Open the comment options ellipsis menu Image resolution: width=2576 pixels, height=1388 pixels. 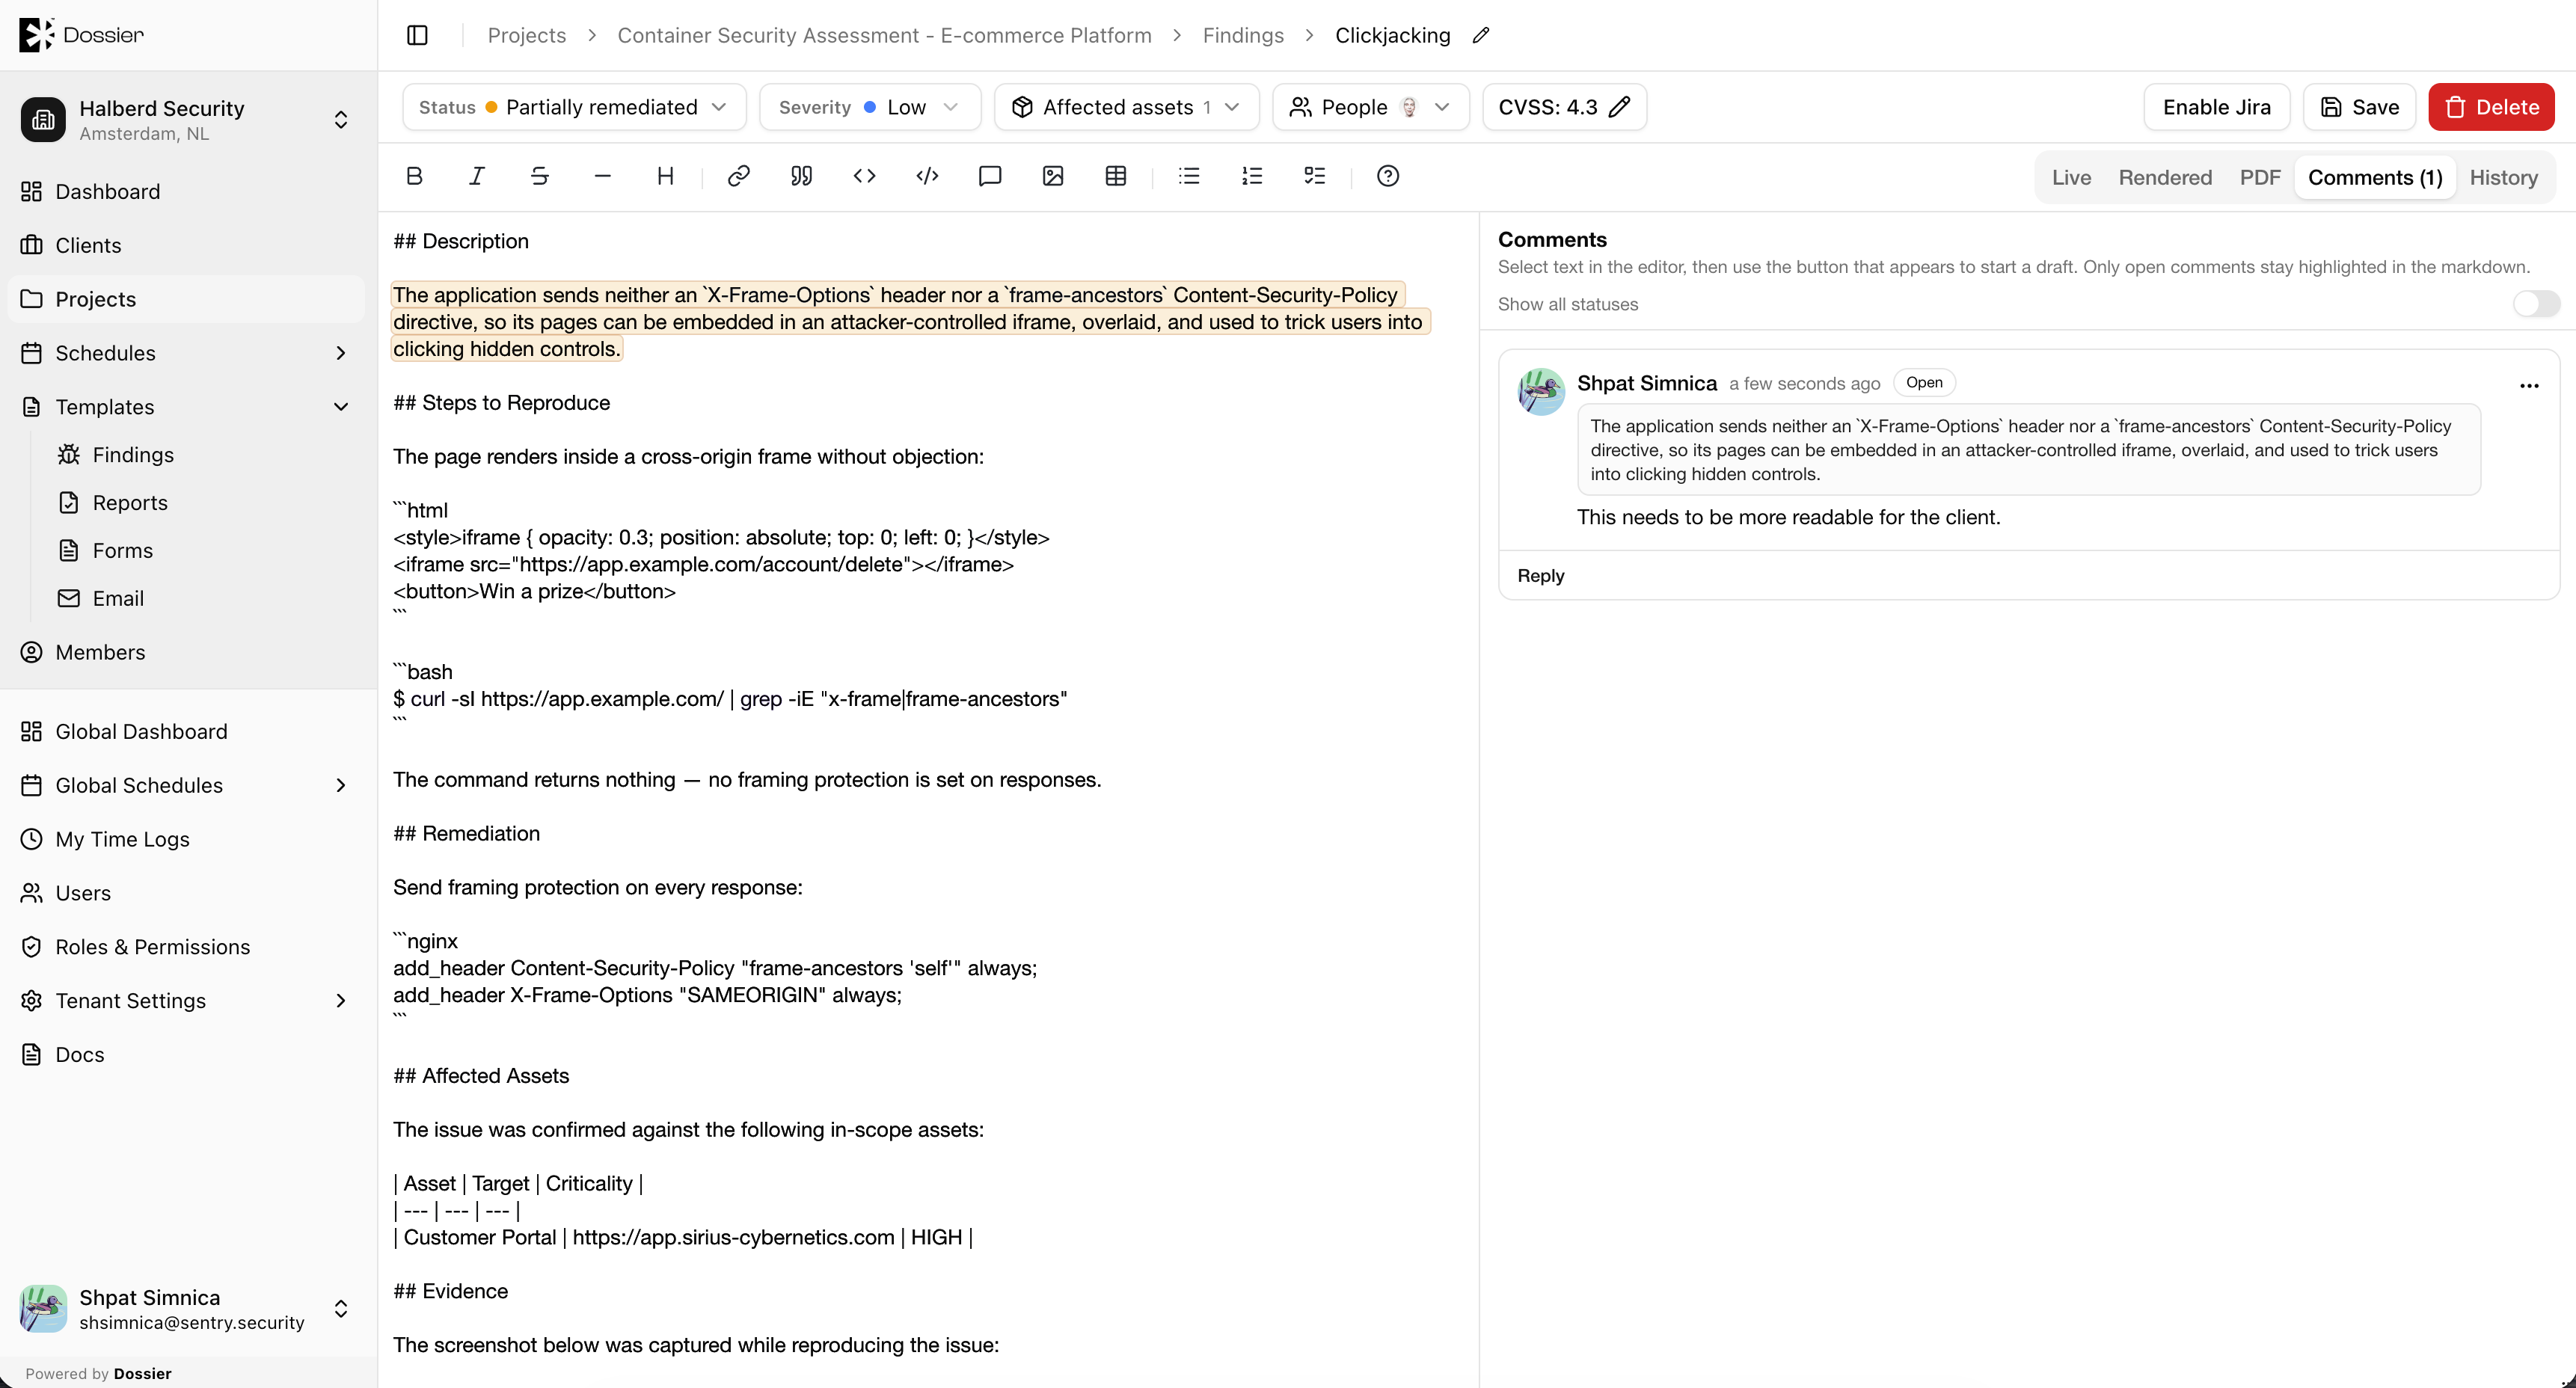[2529, 386]
